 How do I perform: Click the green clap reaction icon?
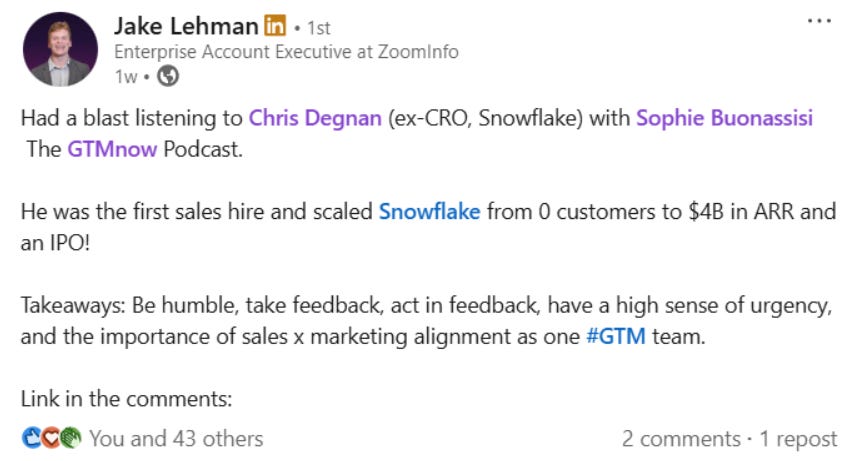(68, 438)
